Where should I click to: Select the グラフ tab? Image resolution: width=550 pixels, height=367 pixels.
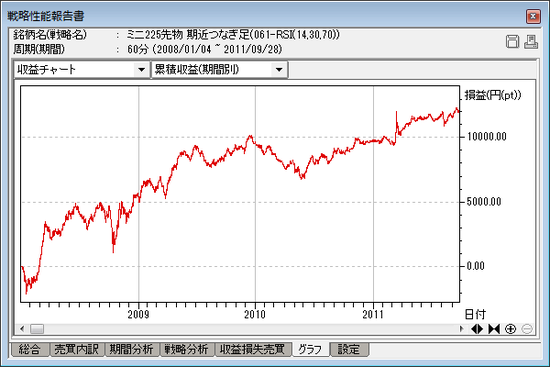(310, 349)
